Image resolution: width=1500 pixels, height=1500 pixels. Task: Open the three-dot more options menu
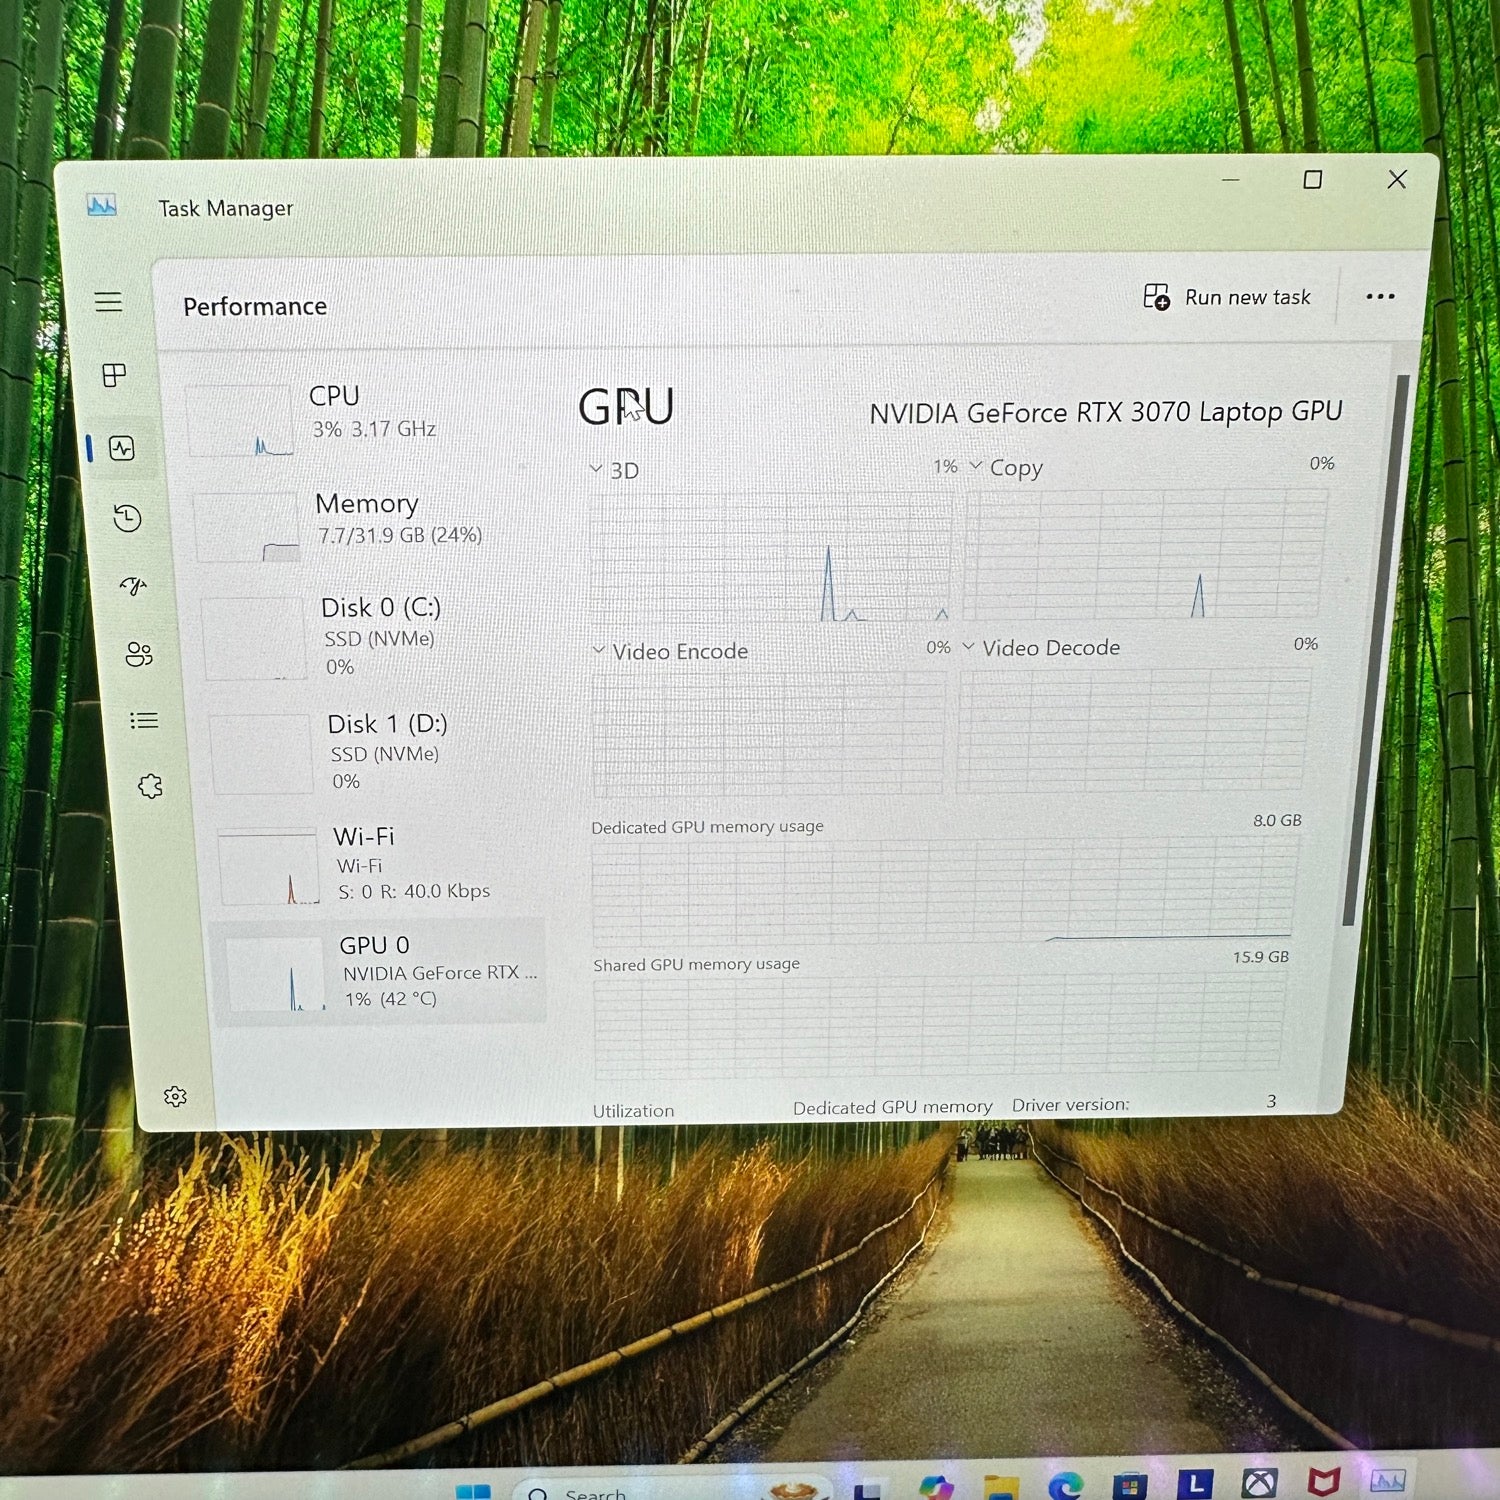pos(1380,297)
